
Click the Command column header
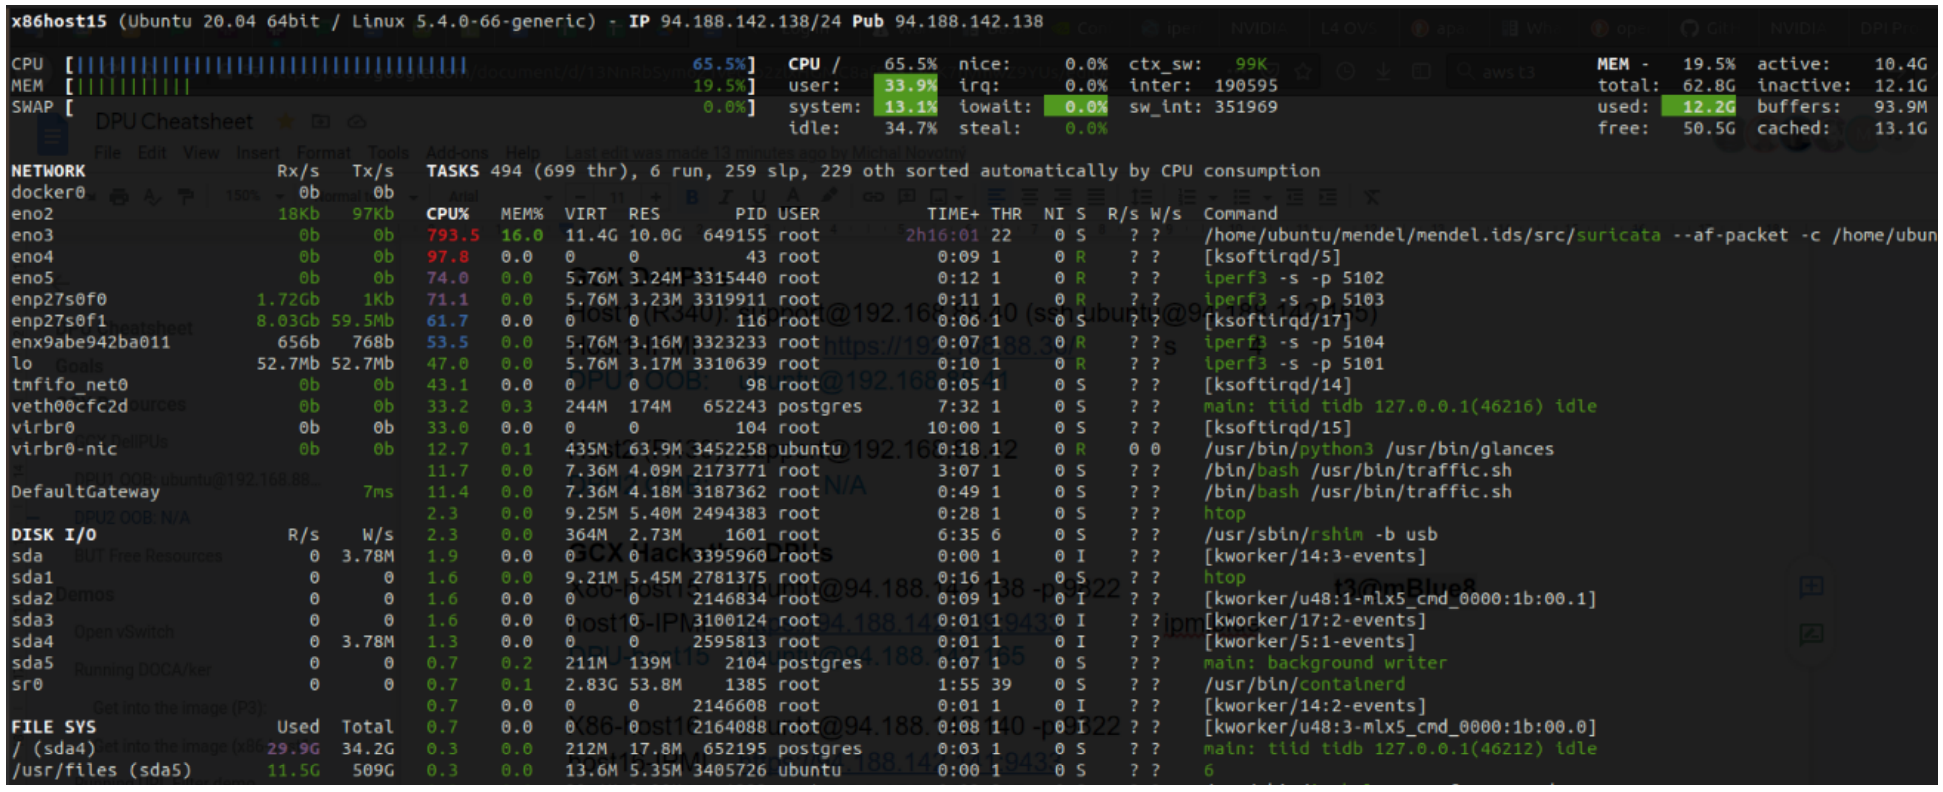tap(1240, 214)
